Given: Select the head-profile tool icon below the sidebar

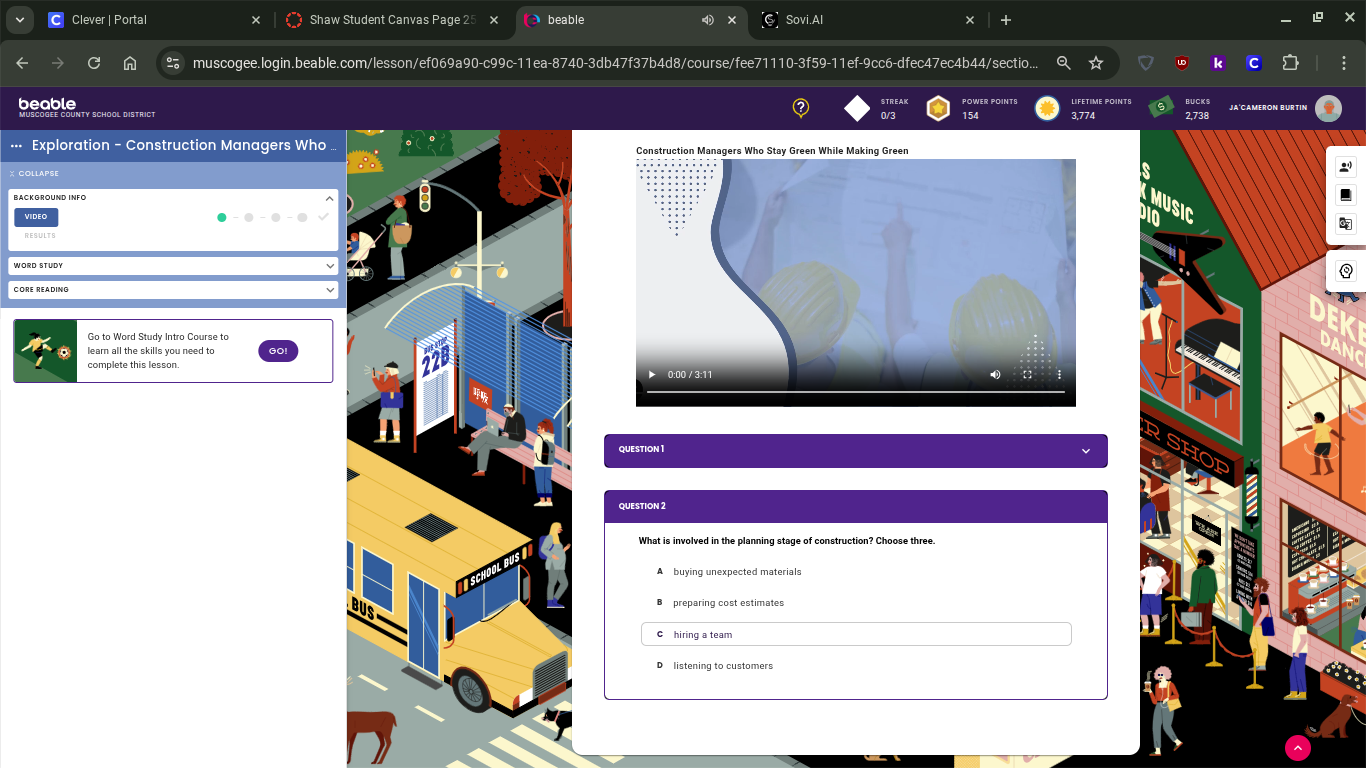Looking at the screenshot, I should coord(1345,271).
